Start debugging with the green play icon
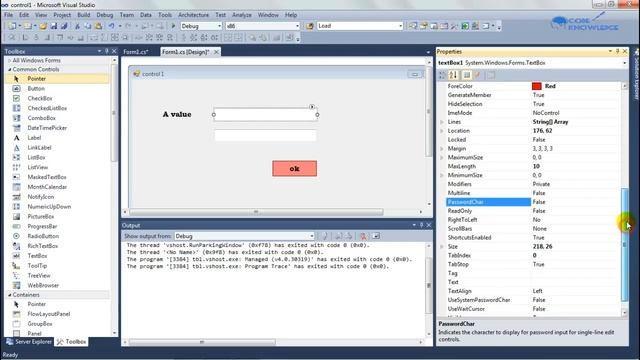This screenshot has height=360, width=640. point(173,26)
